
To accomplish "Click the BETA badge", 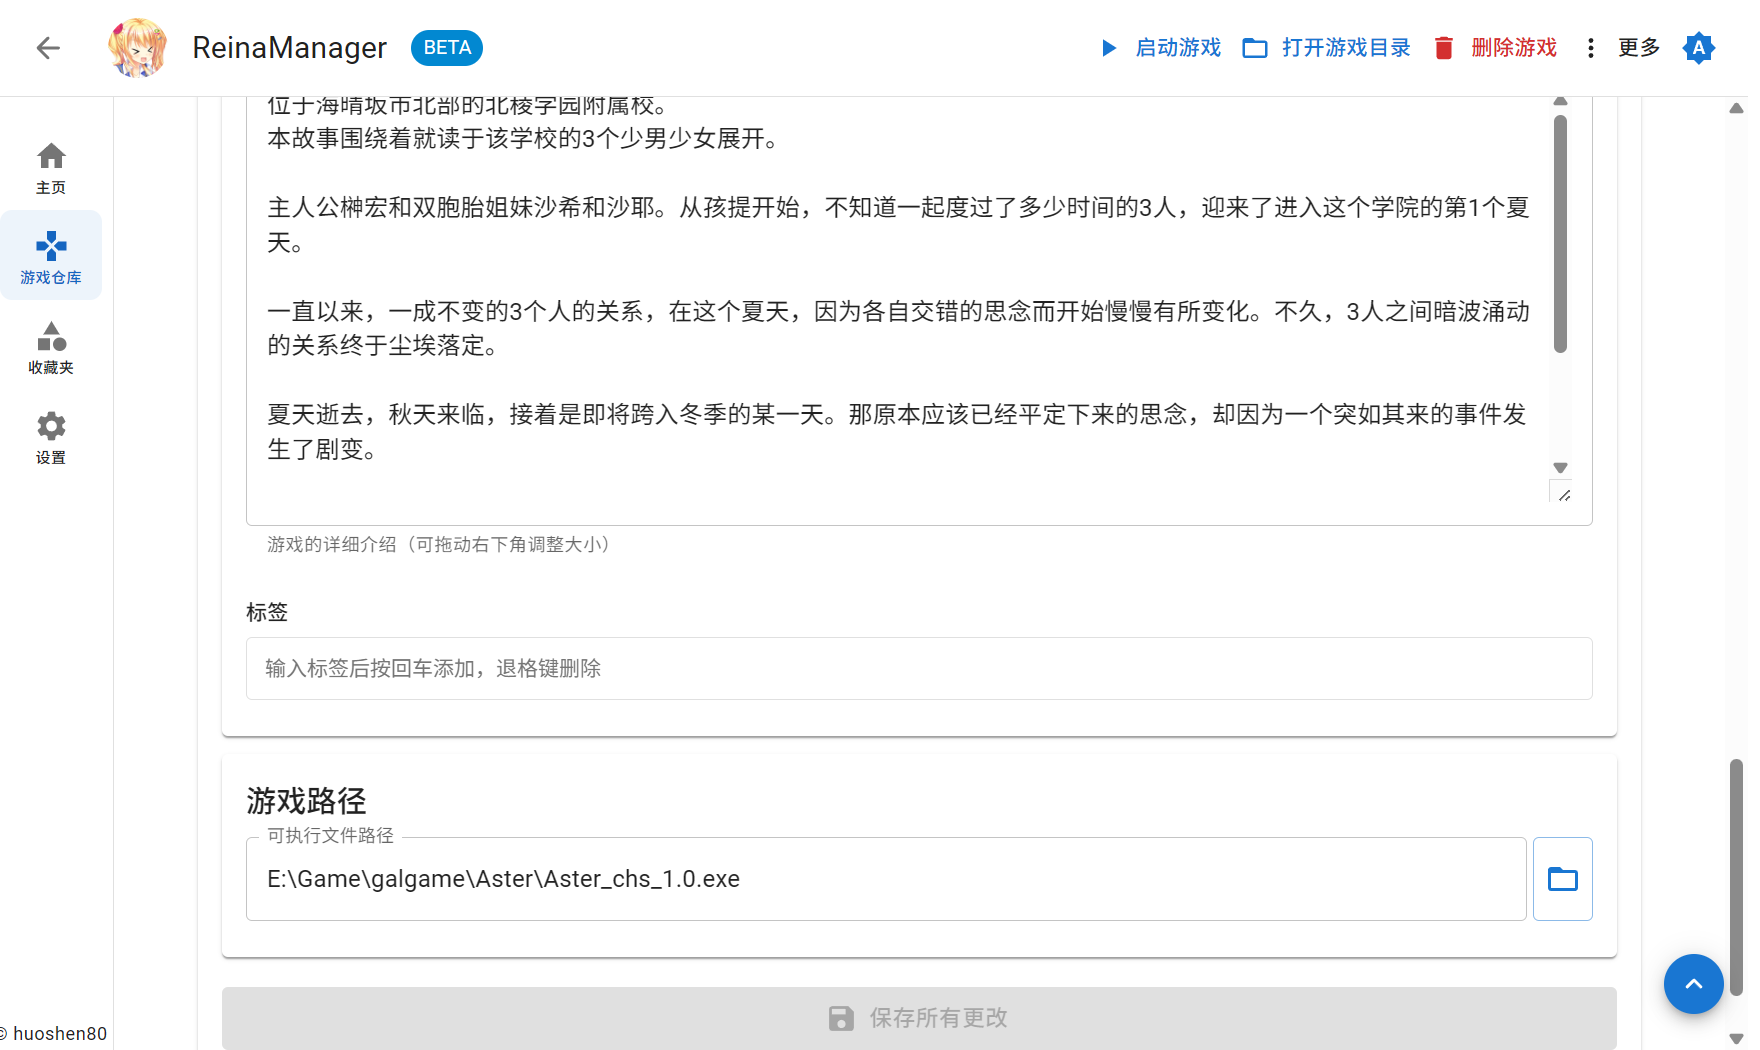I will pyautogui.click(x=447, y=48).
